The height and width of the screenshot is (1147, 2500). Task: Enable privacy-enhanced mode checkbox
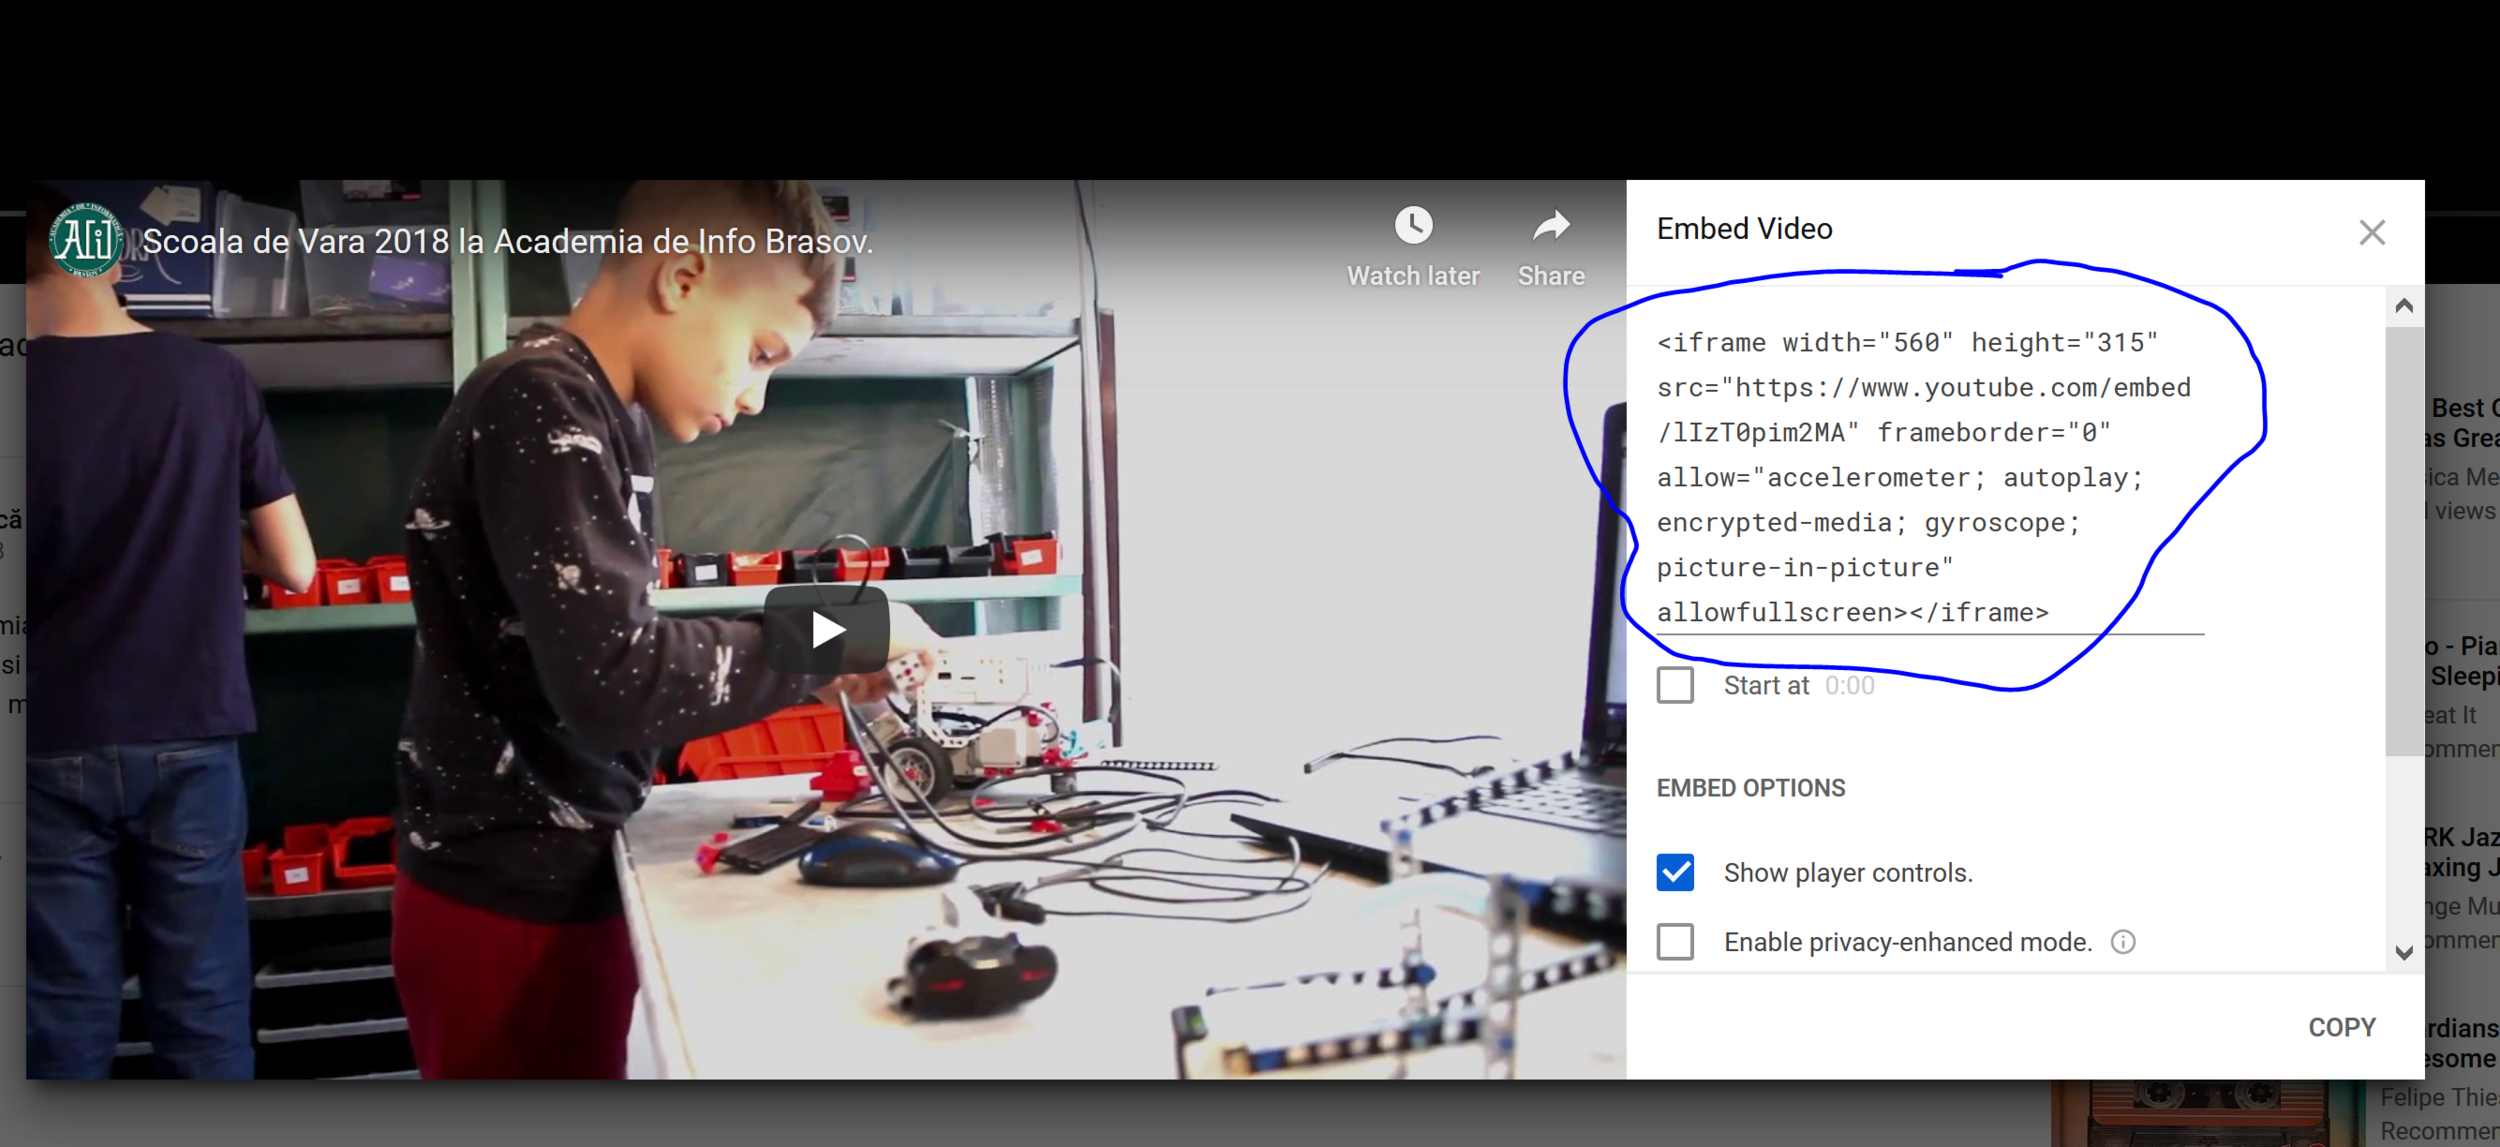(1675, 942)
